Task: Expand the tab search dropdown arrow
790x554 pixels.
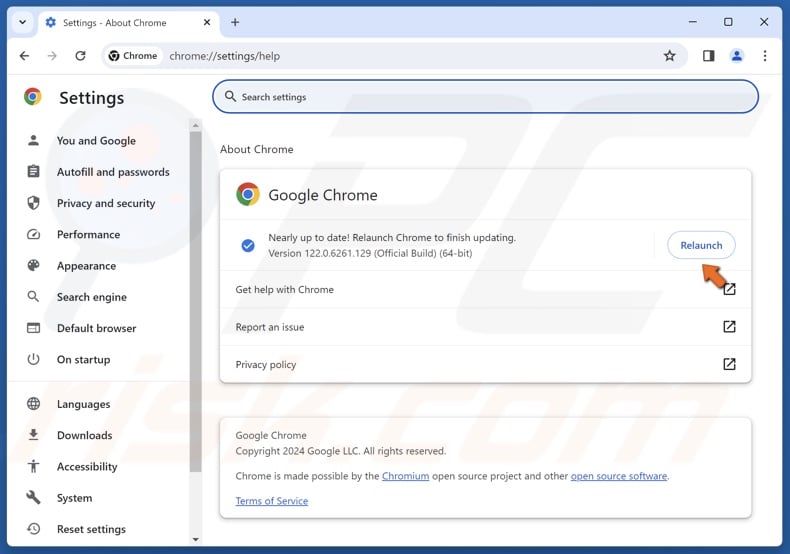Action: click(22, 22)
